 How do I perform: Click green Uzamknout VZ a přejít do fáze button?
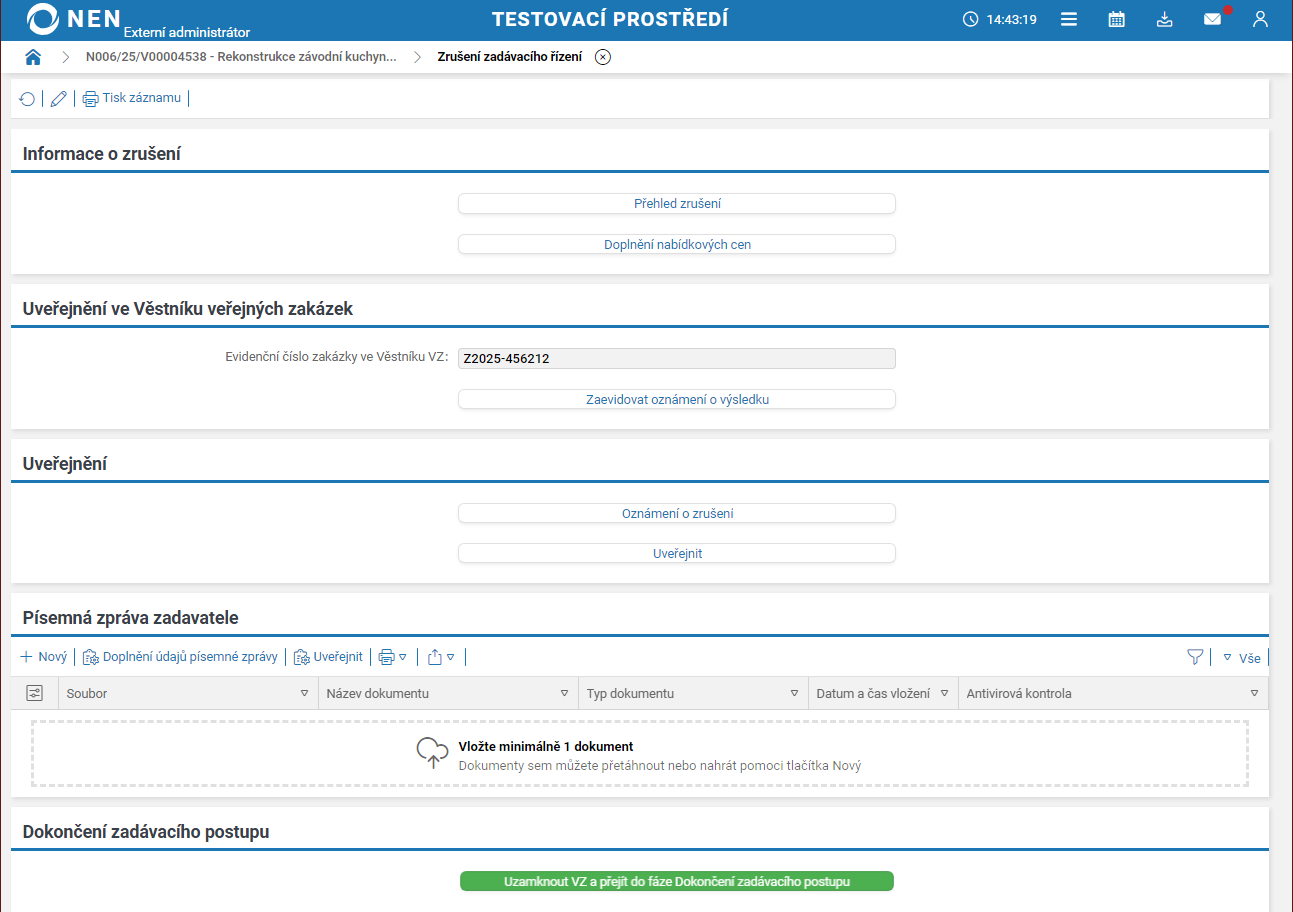[677, 881]
